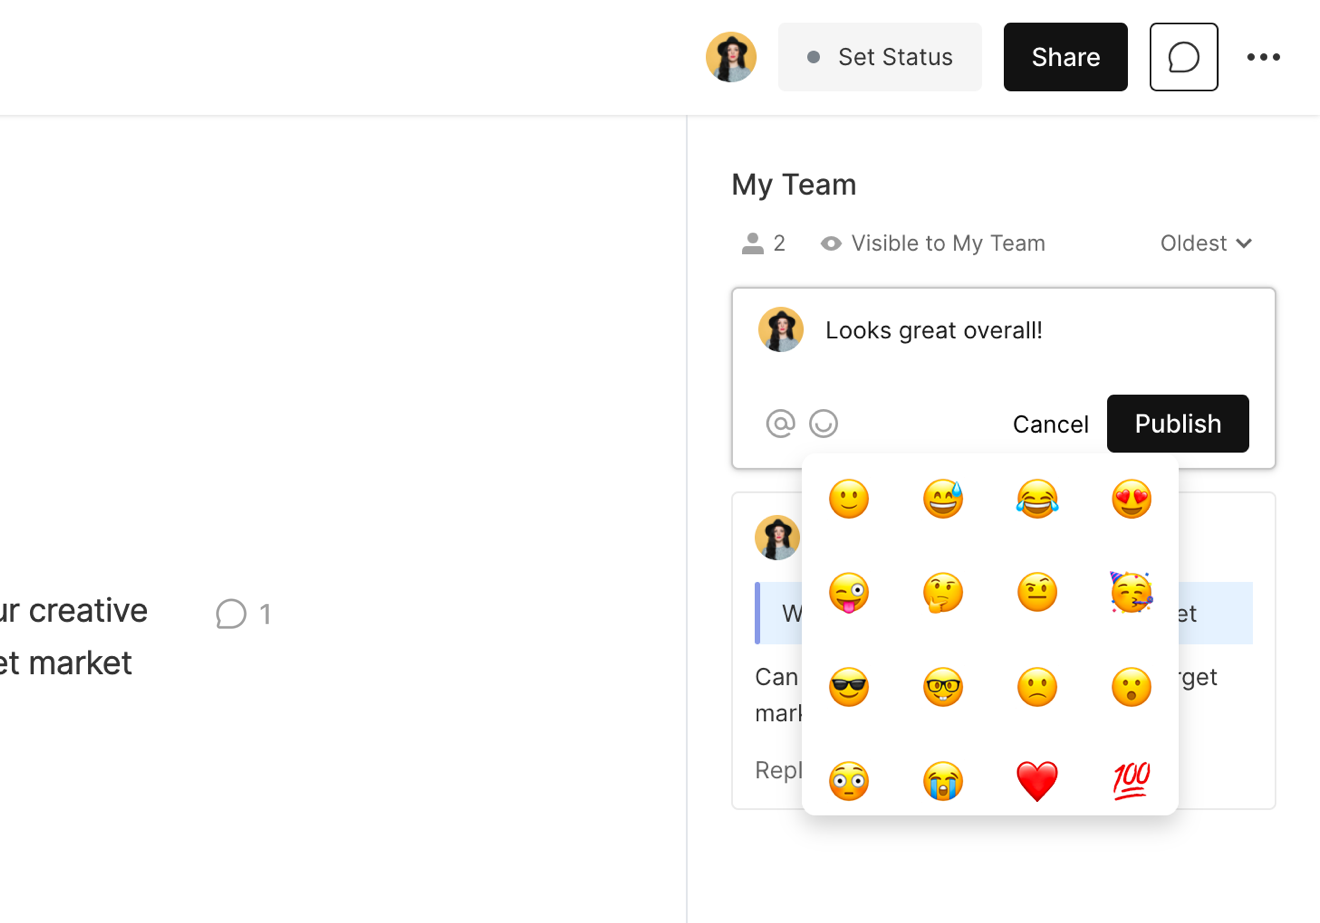
Task: Select the loudly crying face emoji
Action: pyautogui.click(x=943, y=781)
